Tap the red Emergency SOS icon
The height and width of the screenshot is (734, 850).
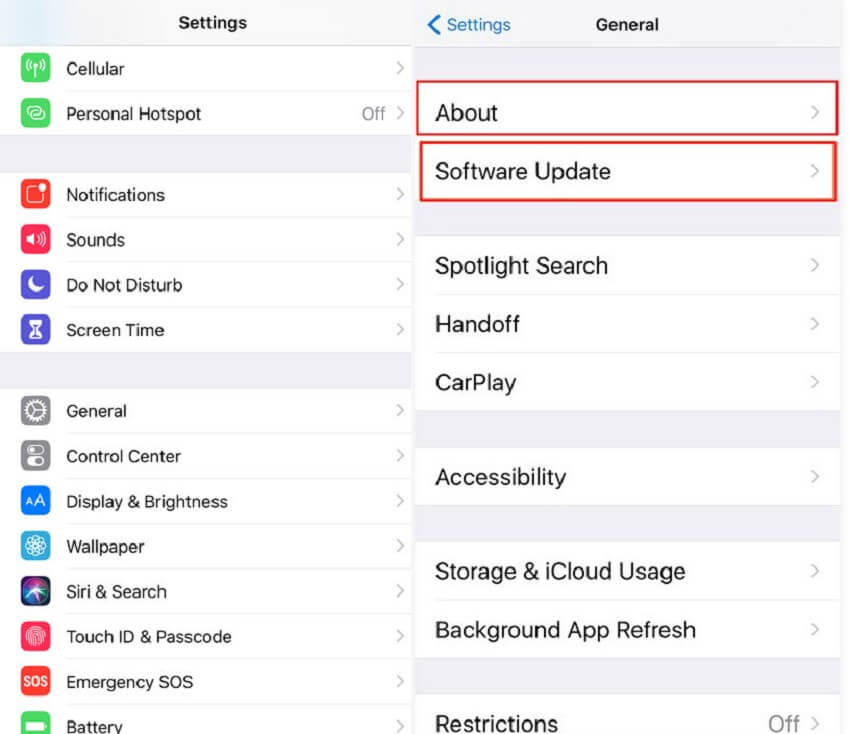[x=35, y=682]
